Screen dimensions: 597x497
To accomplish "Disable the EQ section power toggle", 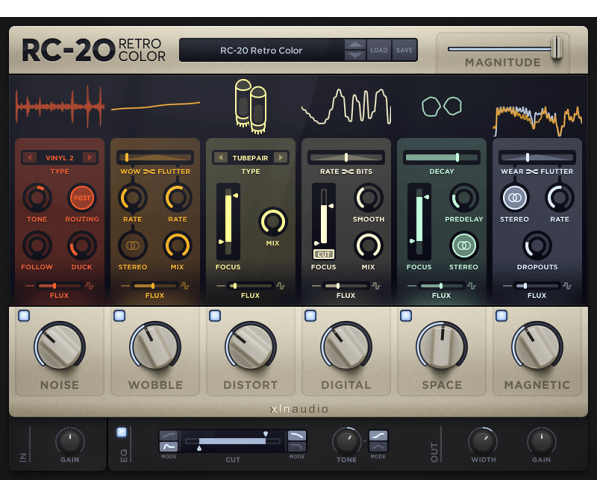I will click(x=121, y=432).
